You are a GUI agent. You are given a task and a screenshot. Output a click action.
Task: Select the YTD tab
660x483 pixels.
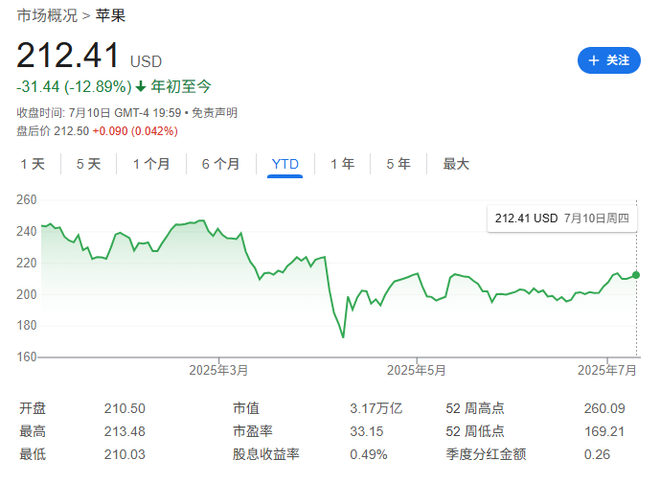(285, 164)
